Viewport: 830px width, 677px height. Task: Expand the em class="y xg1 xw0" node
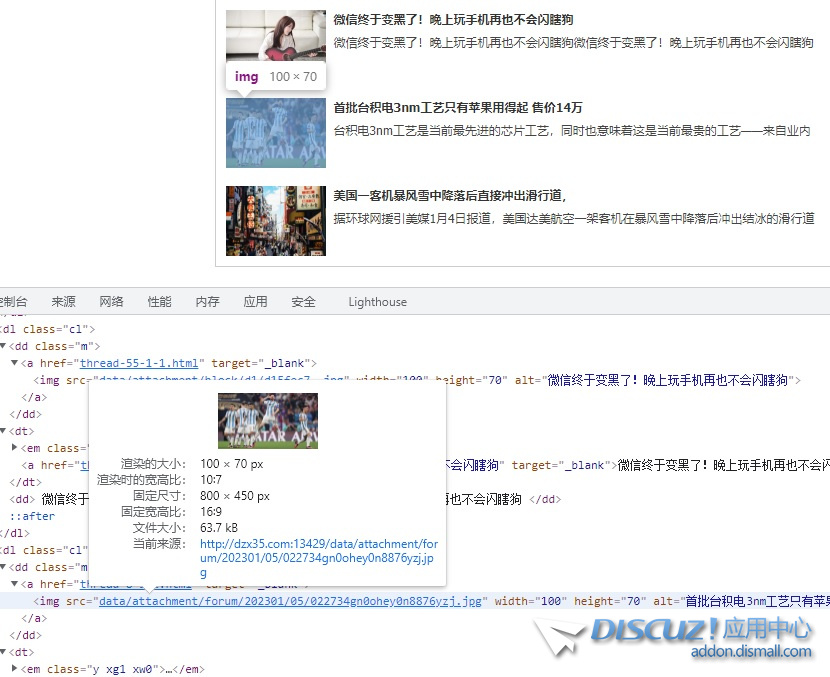pos(15,669)
